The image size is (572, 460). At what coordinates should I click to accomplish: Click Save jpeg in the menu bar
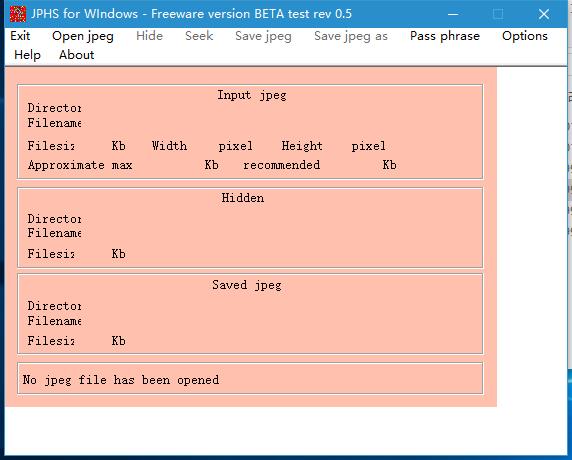263,36
